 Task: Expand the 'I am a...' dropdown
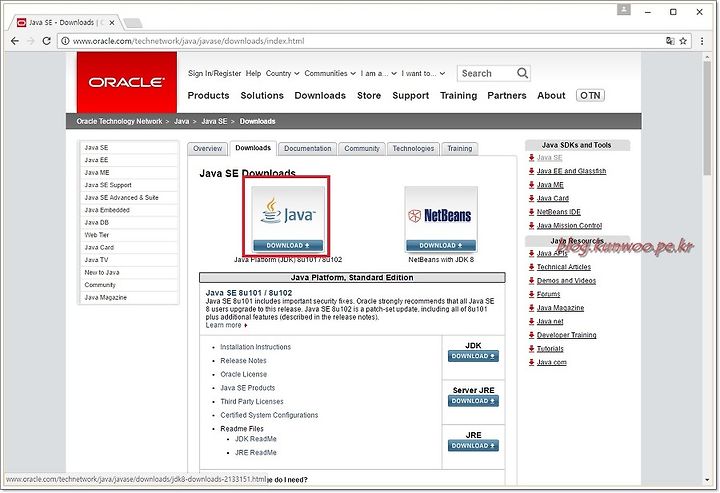pos(378,73)
